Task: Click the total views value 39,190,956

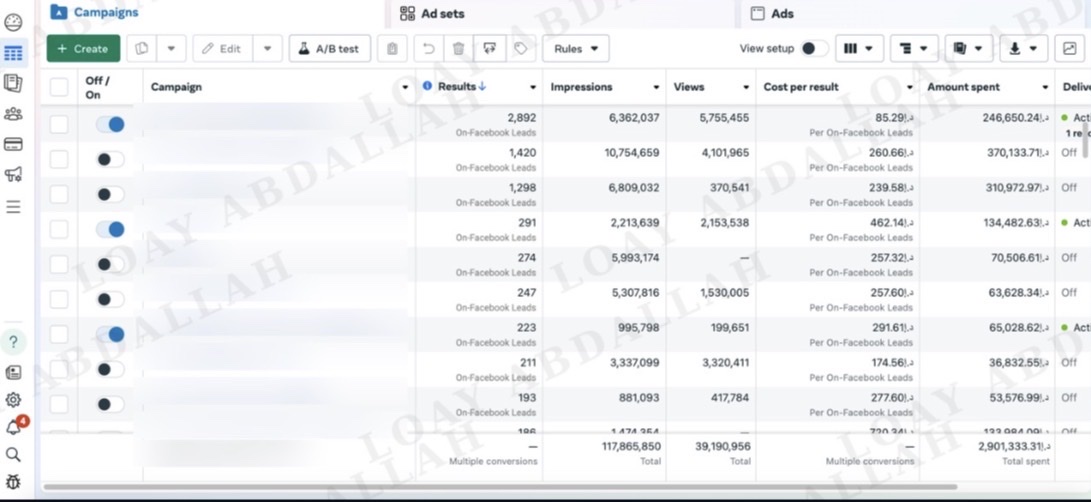Action: (x=722, y=446)
